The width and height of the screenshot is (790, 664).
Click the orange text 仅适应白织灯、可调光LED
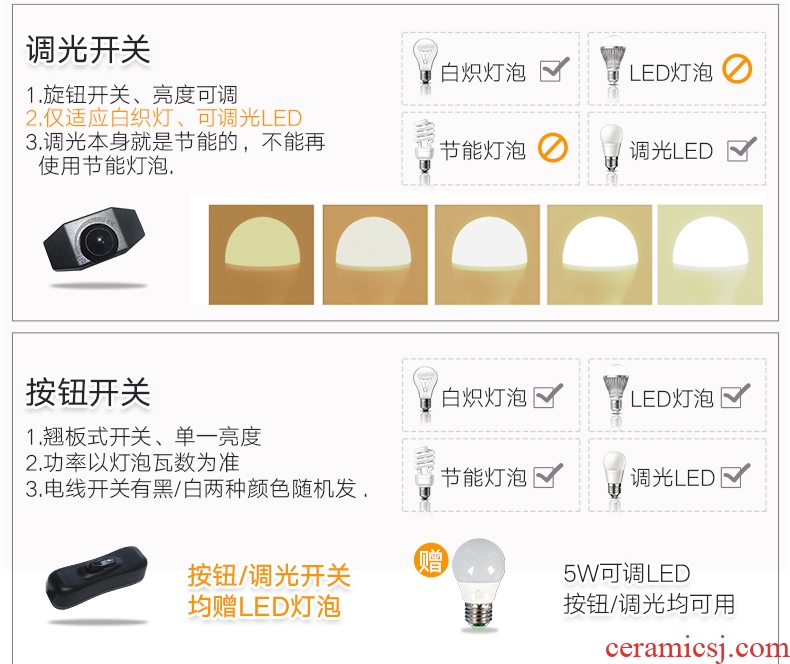point(164,118)
